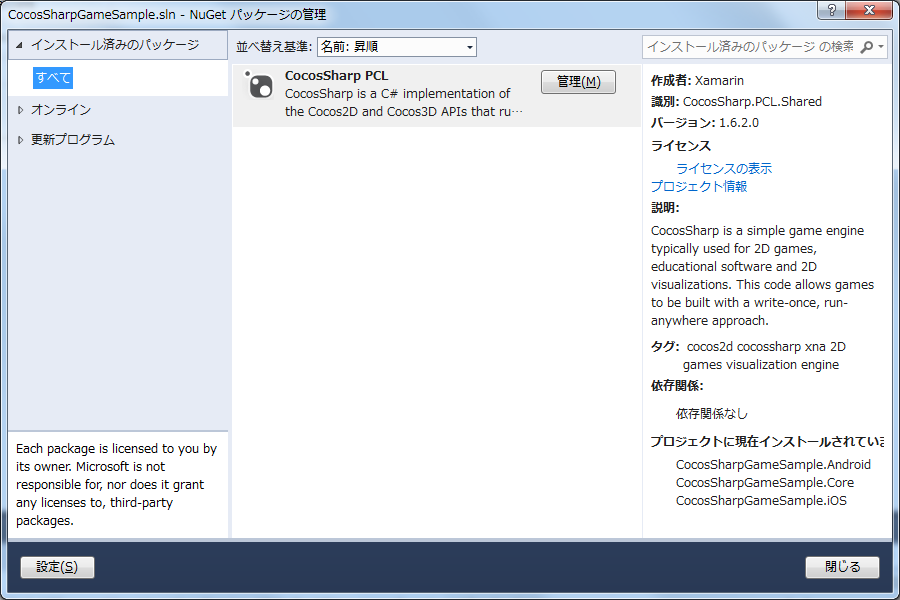Click the cocos2d tag text

coord(706,346)
